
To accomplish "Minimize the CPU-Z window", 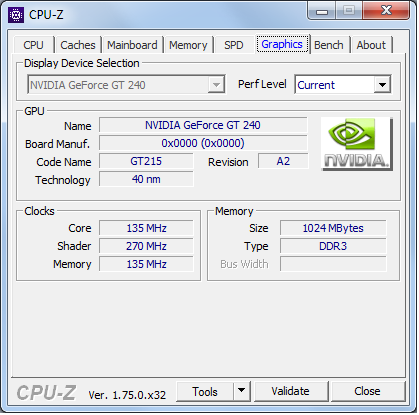I will click(x=321, y=11).
